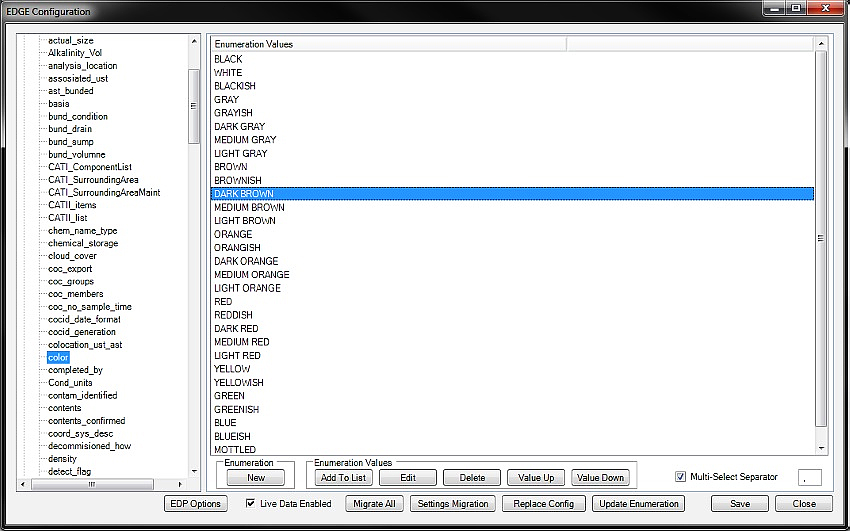850x531 pixels.
Task: Click the Edit enumeration value button
Action: click(408, 478)
